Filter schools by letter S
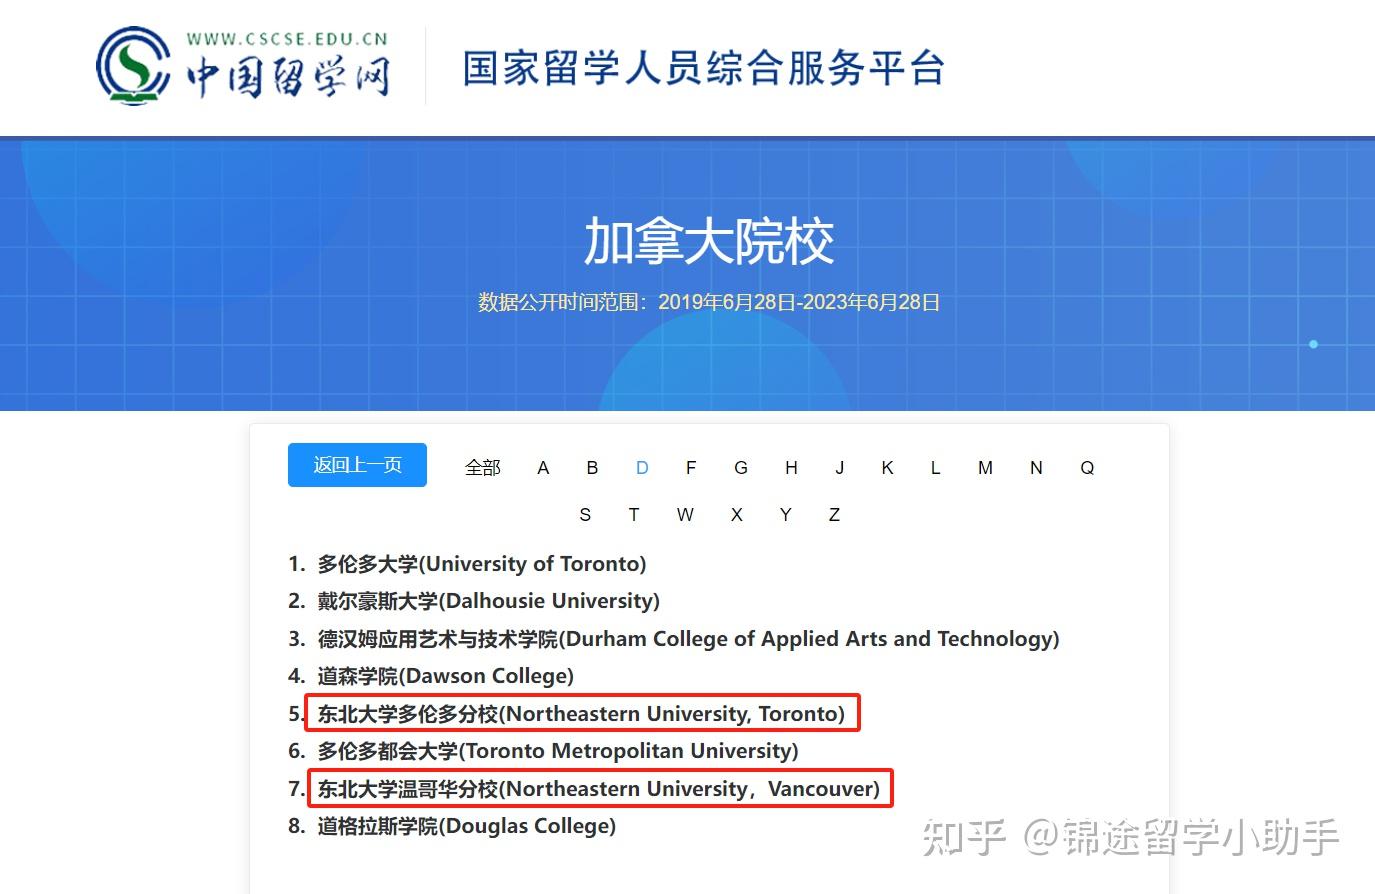This screenshot has width=1375, height=894. [585, 514]
